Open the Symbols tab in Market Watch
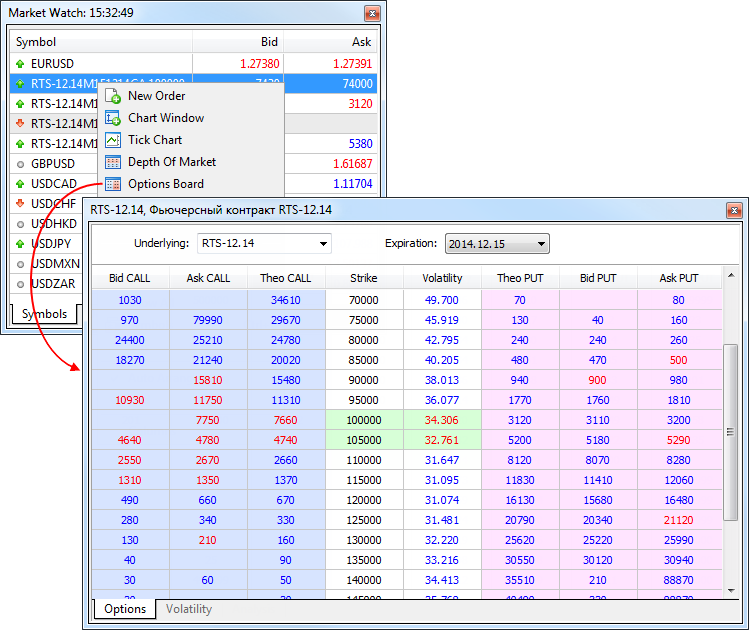This screenshot has width=749, height=630. click(43, 314)
